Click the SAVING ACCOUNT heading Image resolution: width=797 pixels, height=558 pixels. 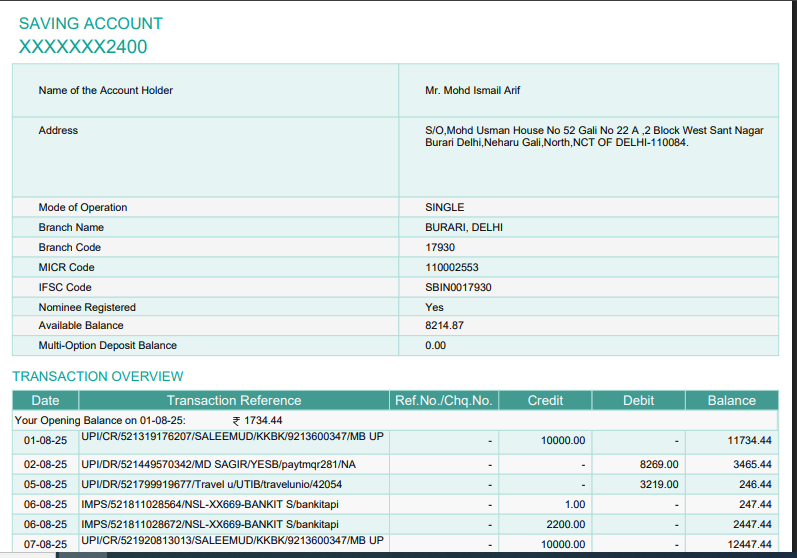tap(90, 23)
